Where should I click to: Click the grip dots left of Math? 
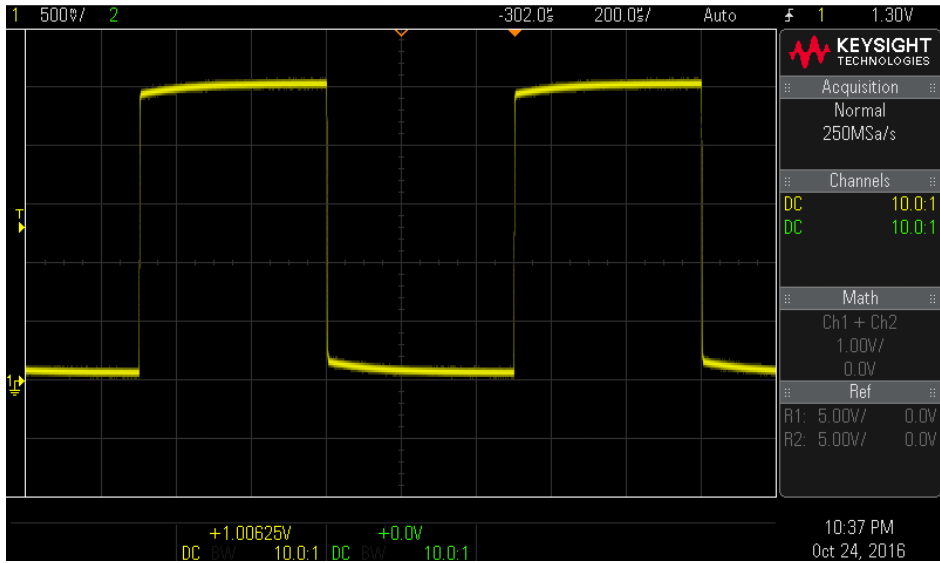788,299
